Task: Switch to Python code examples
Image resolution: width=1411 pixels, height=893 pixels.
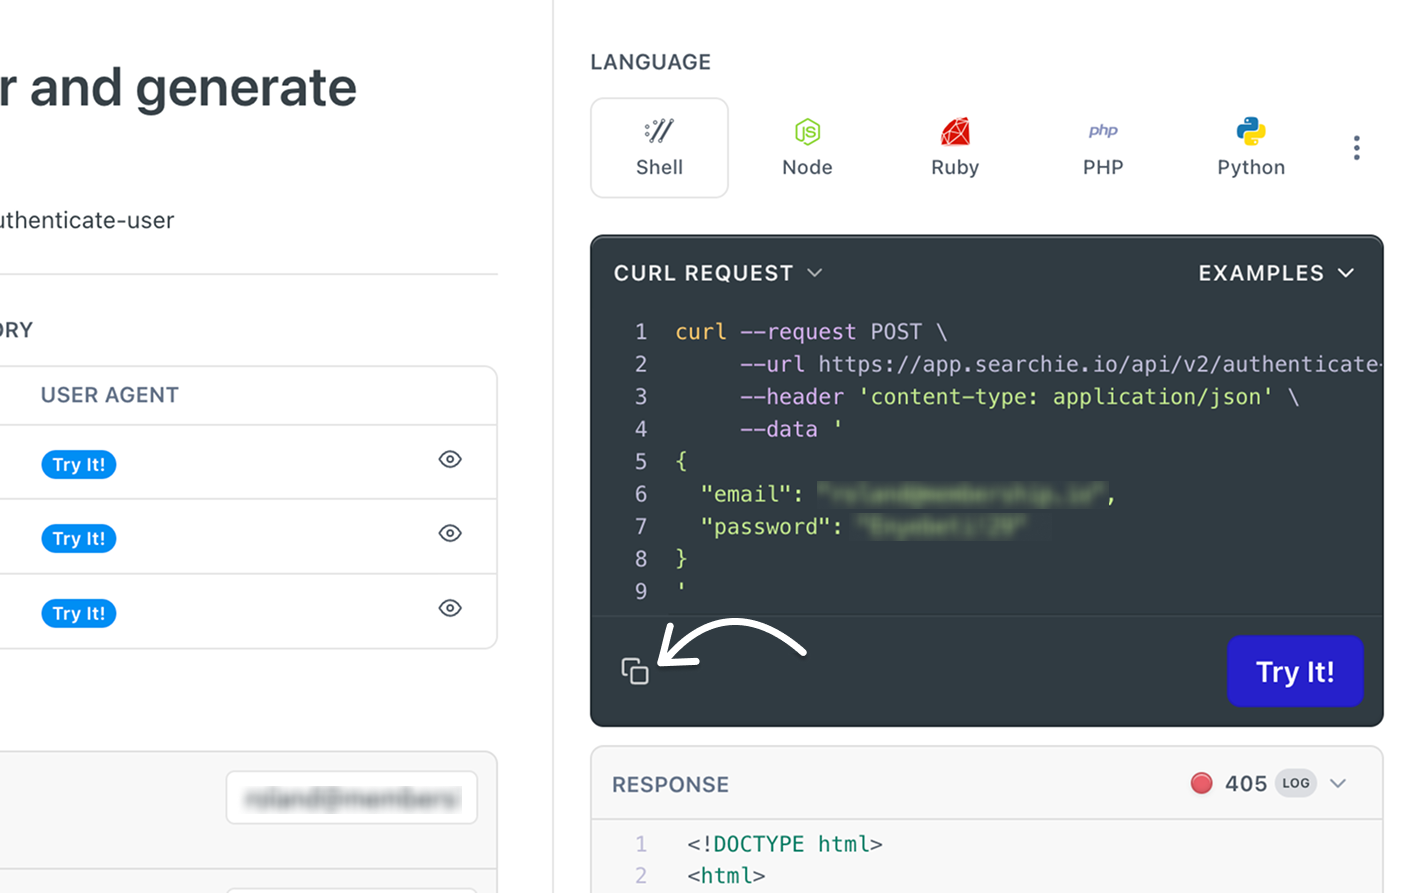Action: pos(1251,147)
